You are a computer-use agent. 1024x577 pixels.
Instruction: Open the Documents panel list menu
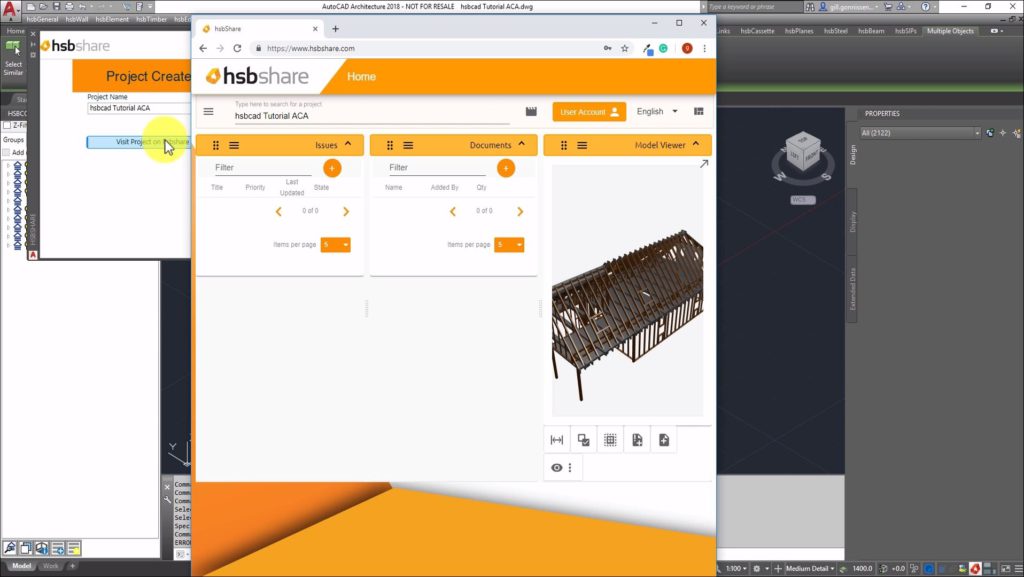[408, 145]
